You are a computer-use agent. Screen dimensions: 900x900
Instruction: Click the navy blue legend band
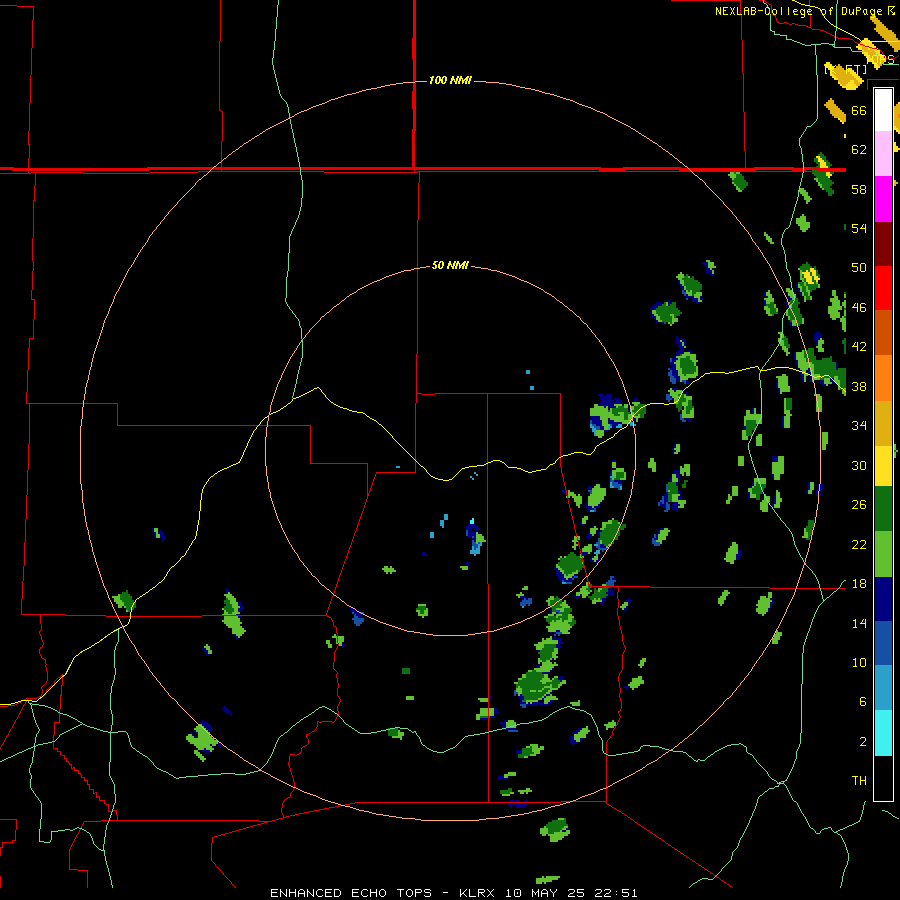click(x=883, y=599)
